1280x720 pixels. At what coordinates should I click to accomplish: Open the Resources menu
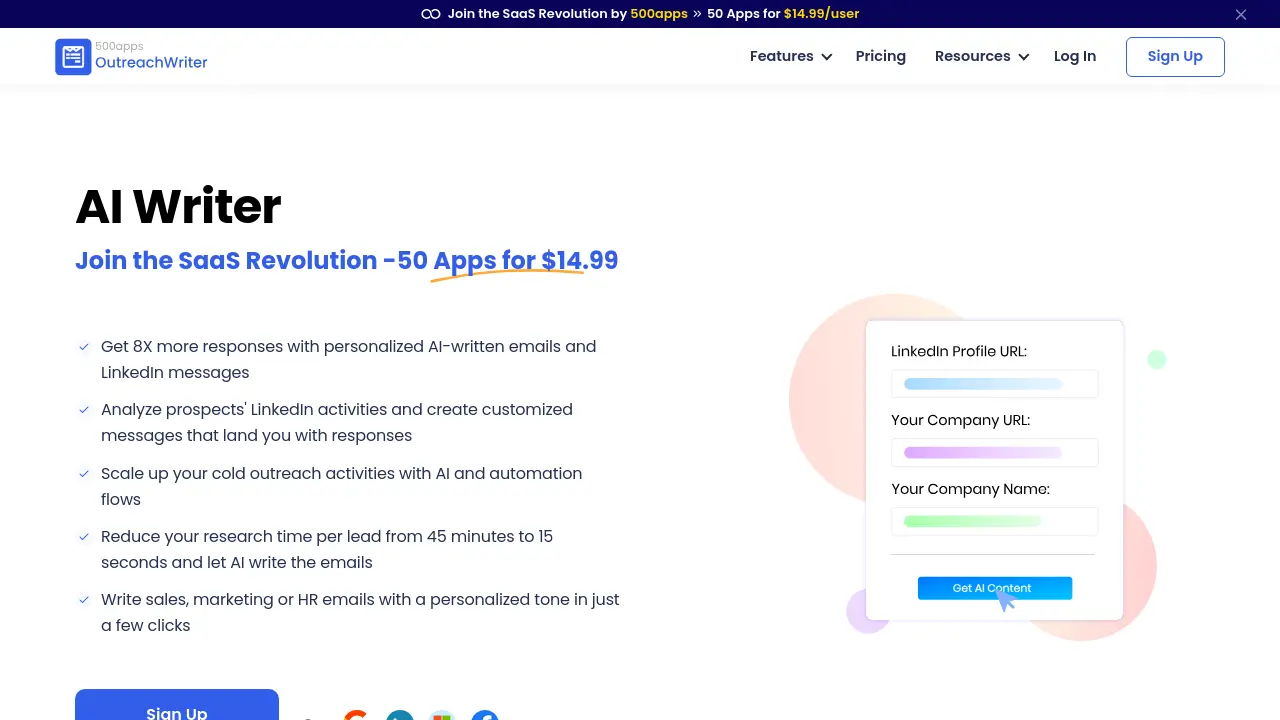click(x=972, y=56)
